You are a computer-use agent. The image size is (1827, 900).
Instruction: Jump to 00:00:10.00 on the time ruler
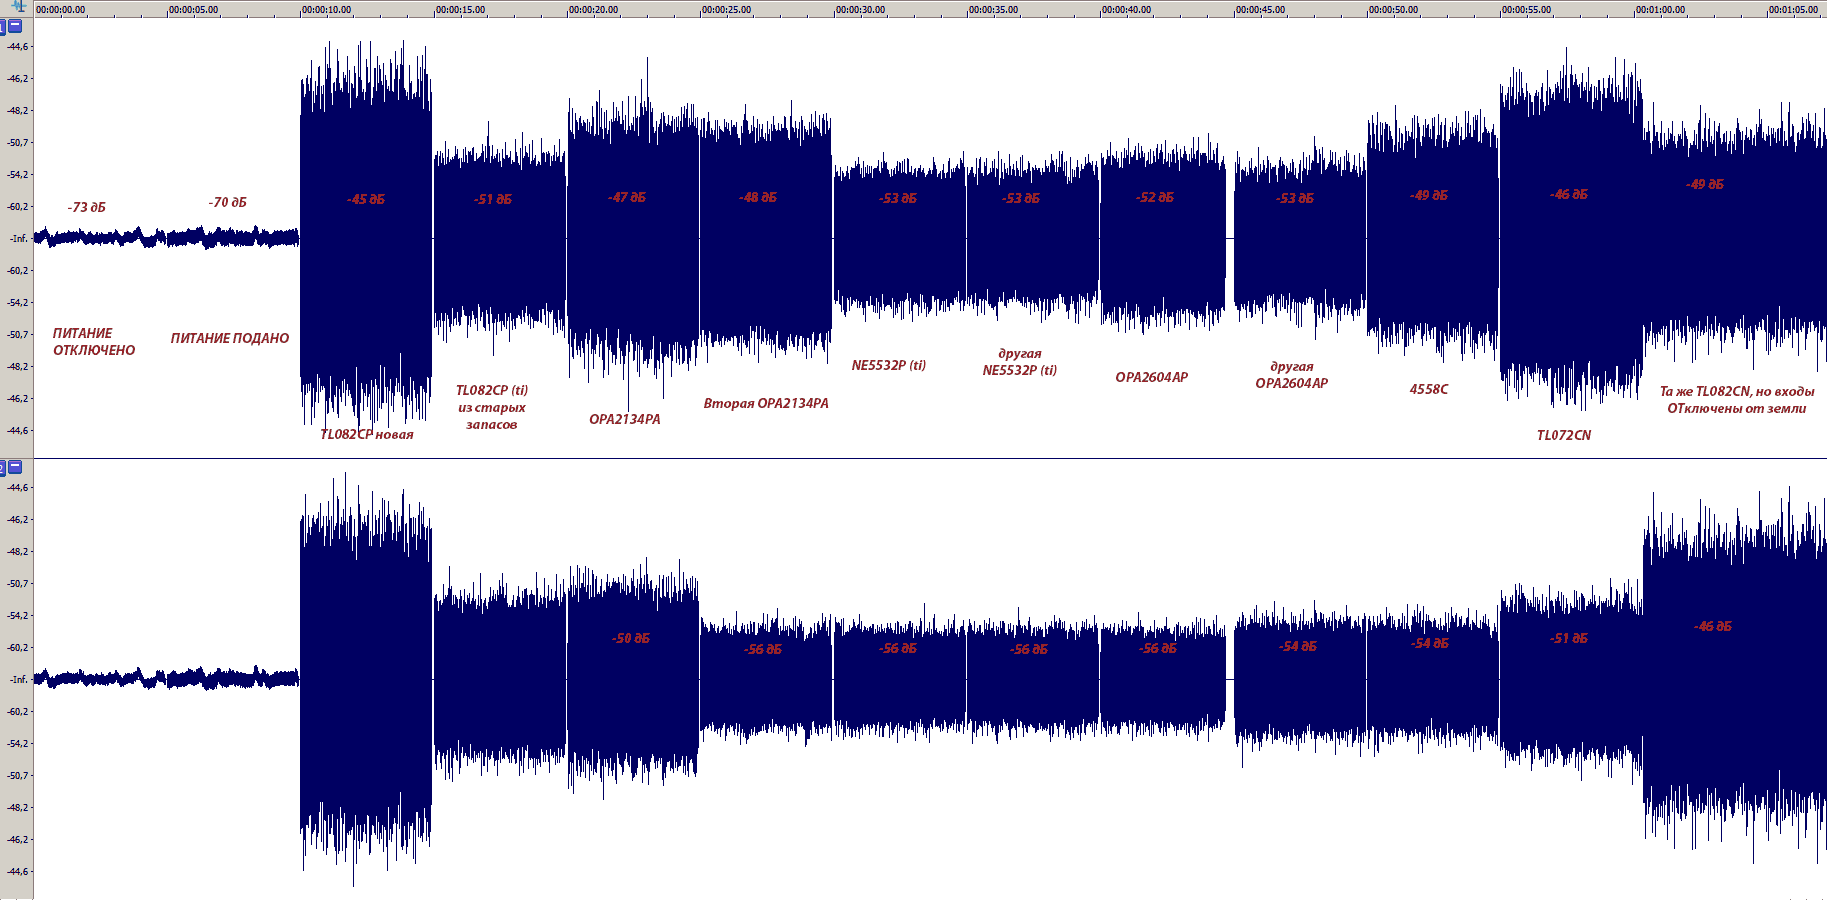pos(327,10)
